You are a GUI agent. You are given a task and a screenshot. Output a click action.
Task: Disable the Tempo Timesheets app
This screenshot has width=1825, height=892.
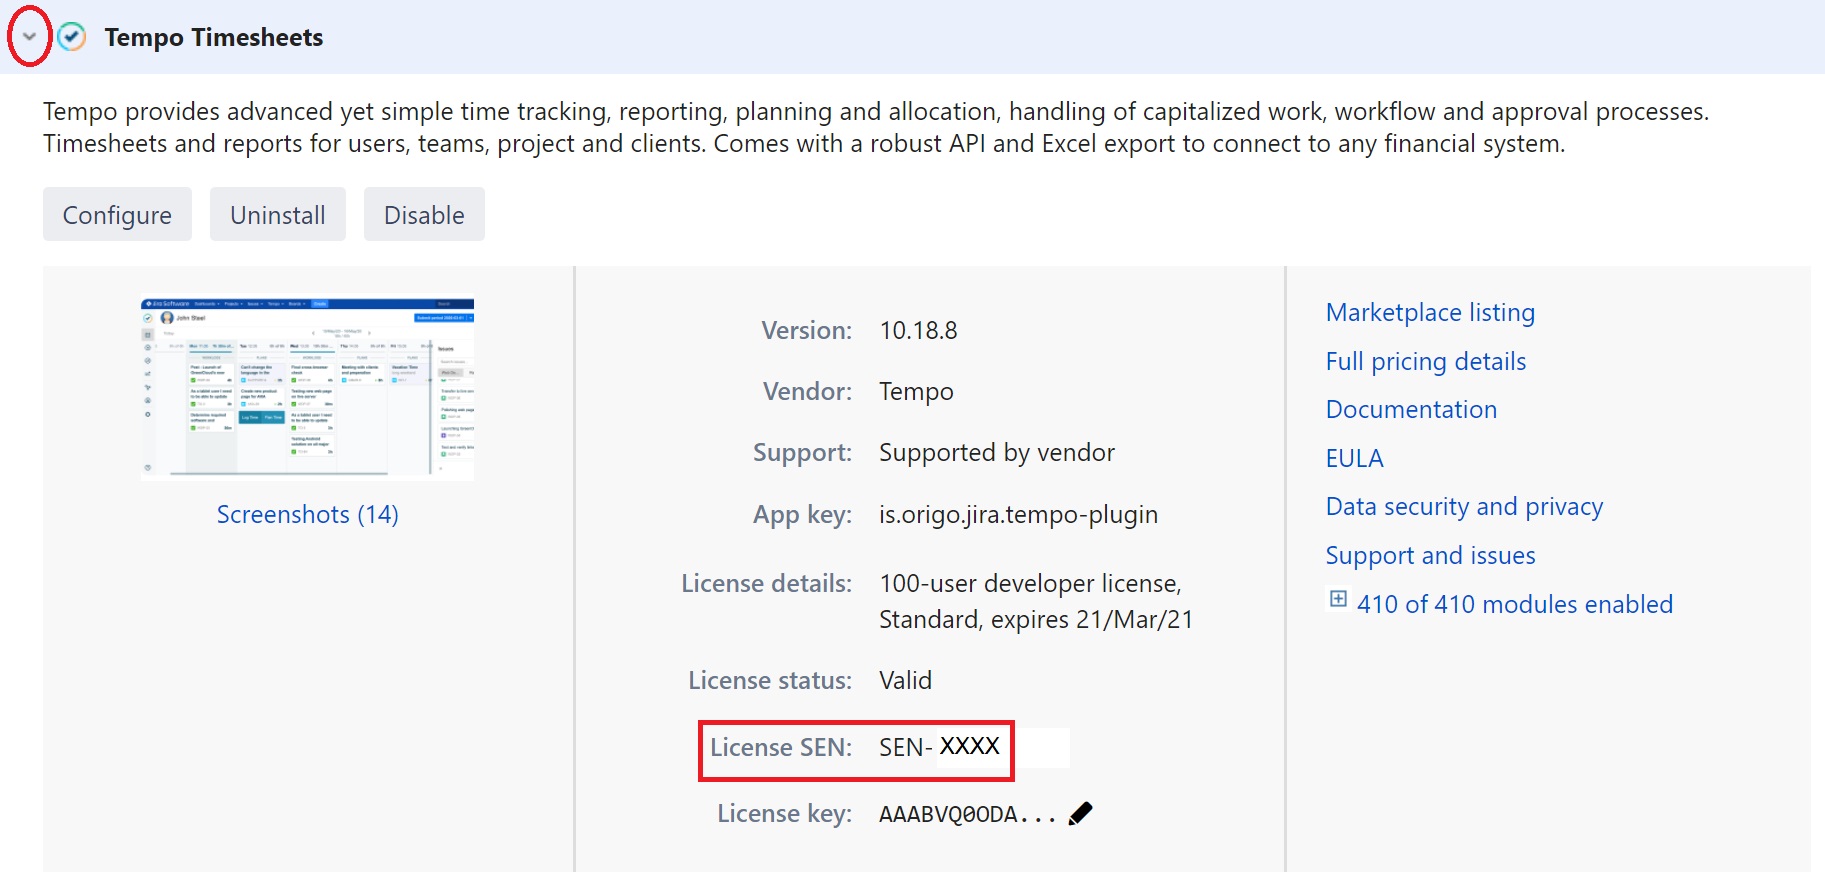click(424, 215)
